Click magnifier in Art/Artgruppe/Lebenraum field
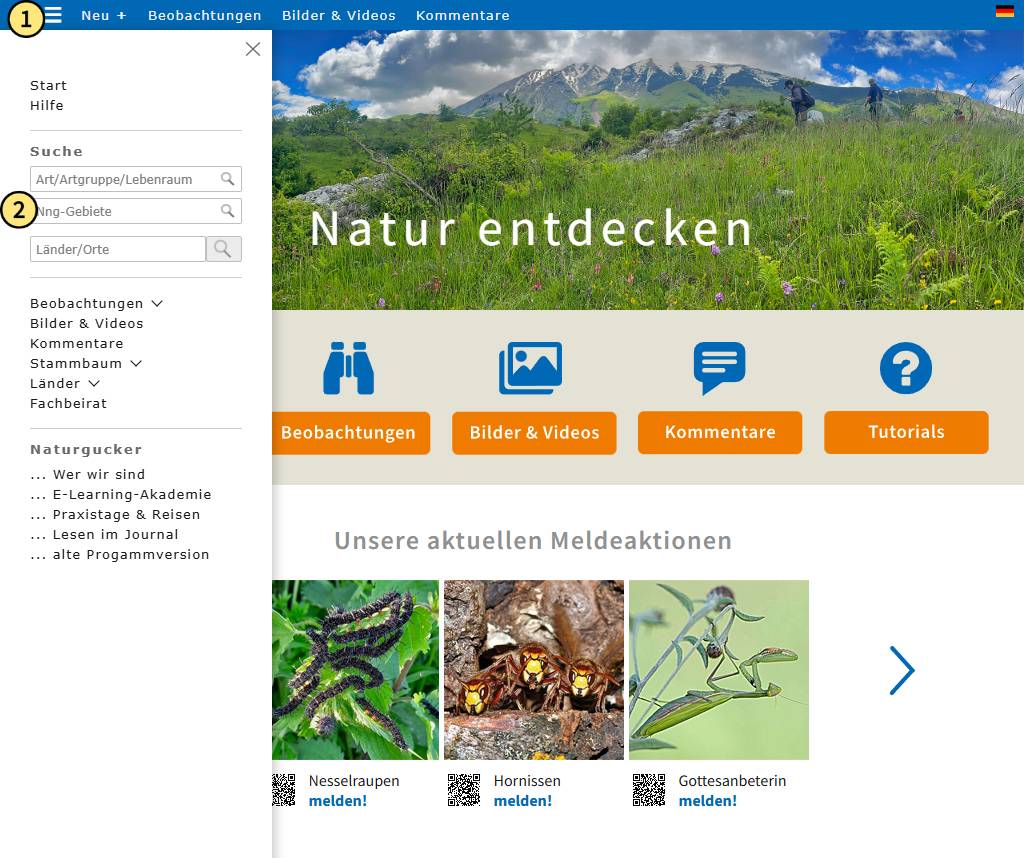The height and width of the screenshot is (858, 1024). coord(227,179)
